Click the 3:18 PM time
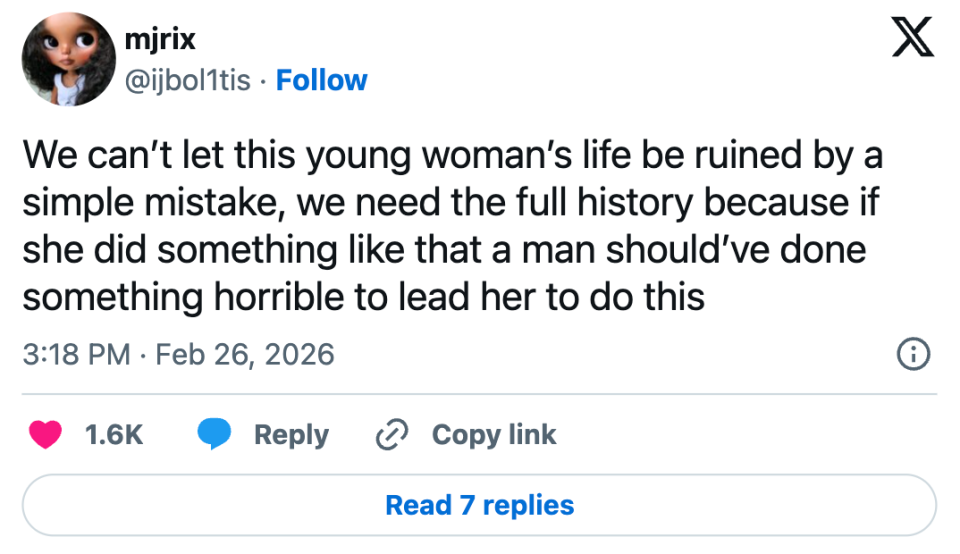The image size is (960, 554). 75,354
